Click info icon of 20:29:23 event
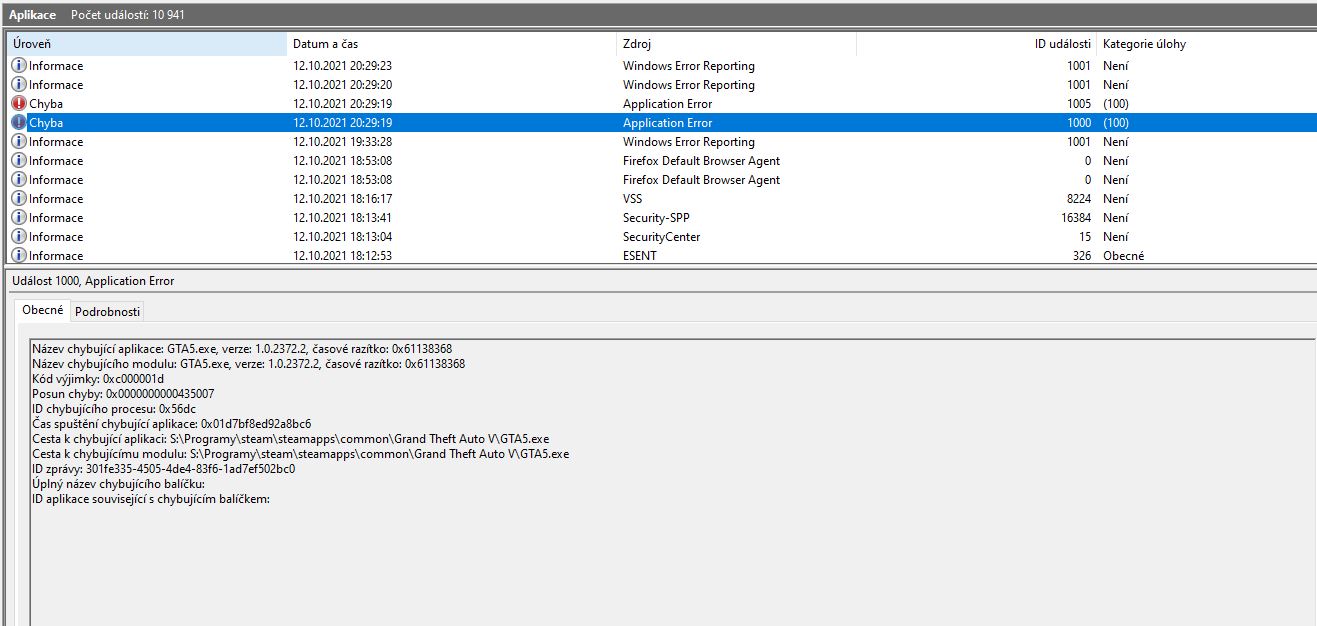 click(x=19, y=66)
